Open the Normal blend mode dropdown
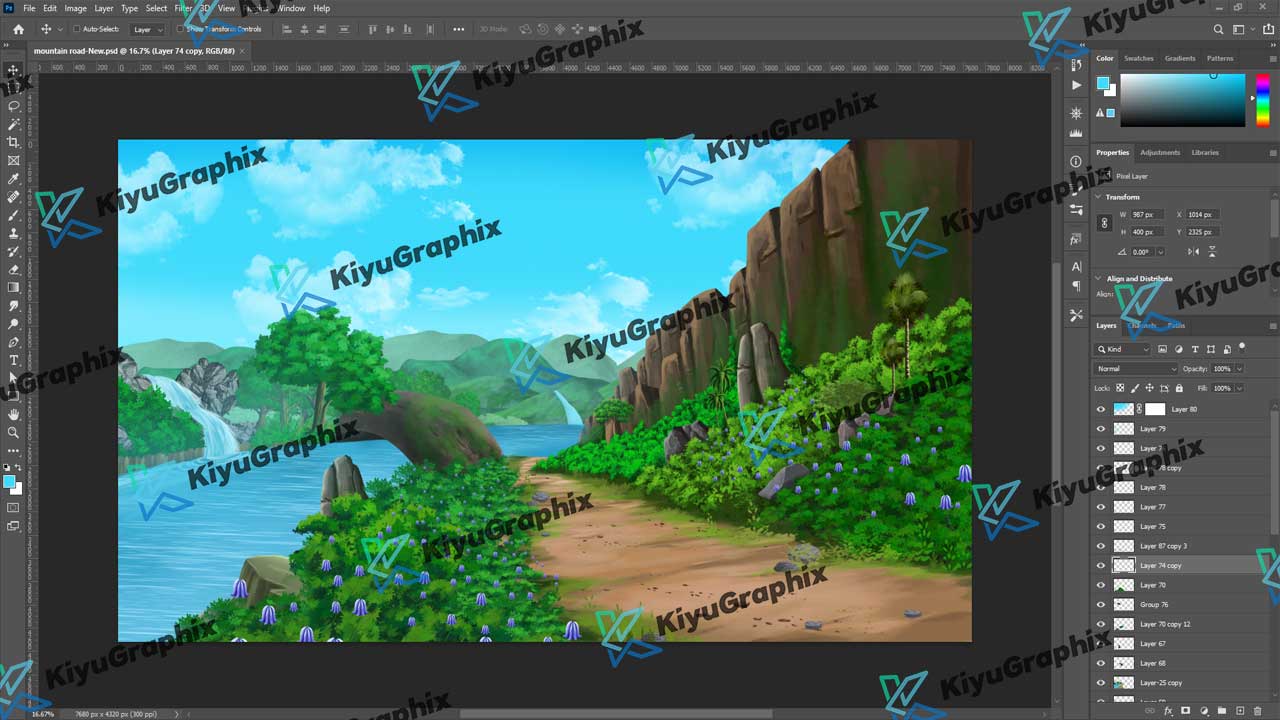Viewport: 1280px width, 720px height. tap(1136, 369)
